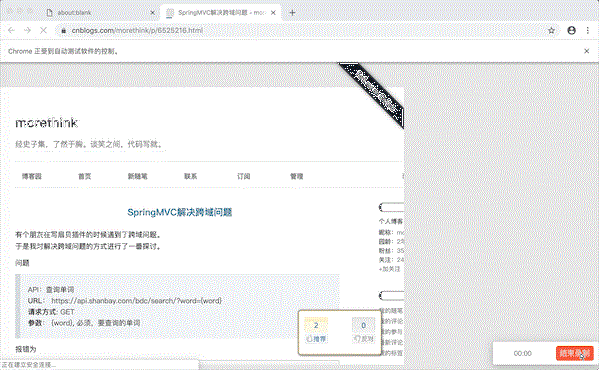
Task: Open a new tab with the plus icon
Action: [x=292, y=13]
